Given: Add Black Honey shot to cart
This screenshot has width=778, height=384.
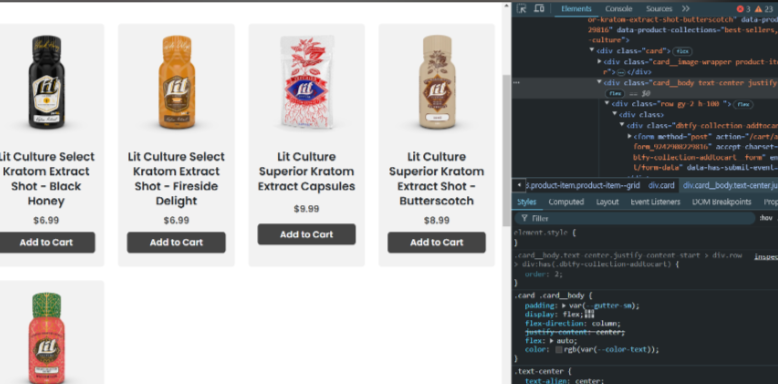Looking at the screenshot, I should [46, 243].
